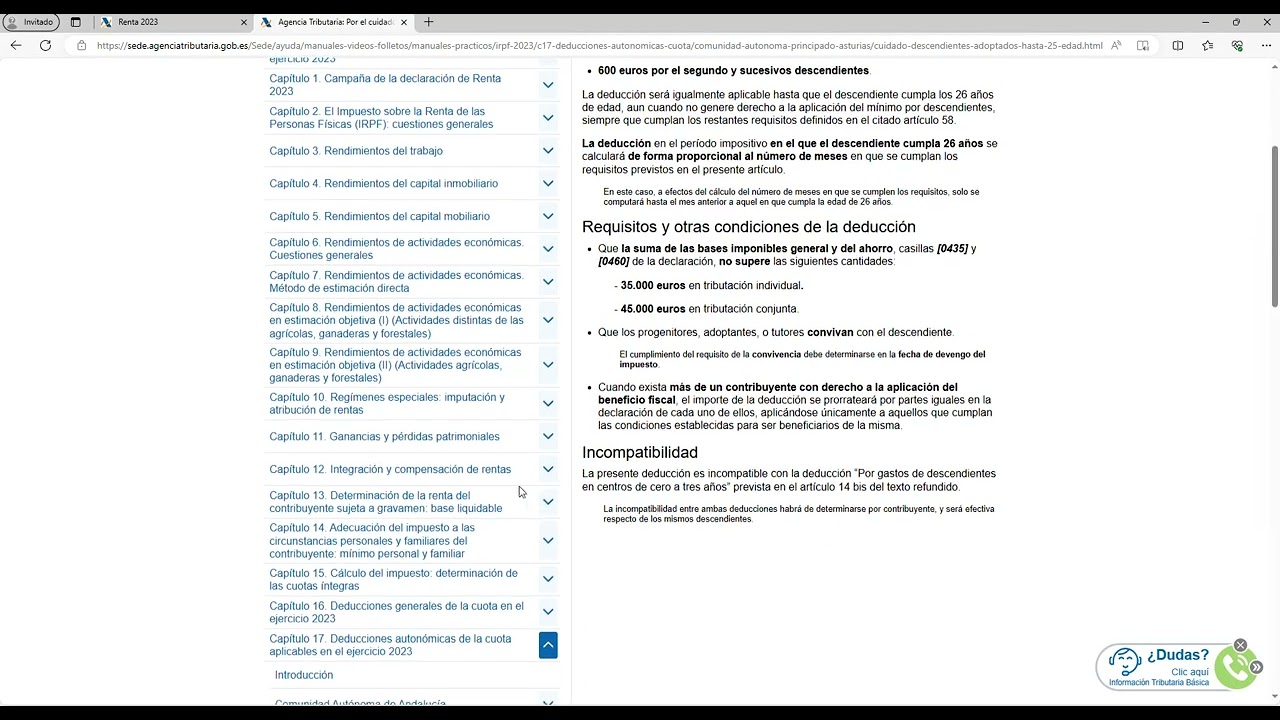The width and height of the screenshot is (1280, 720).
Task: Close the Agencia Tributaria tab
Action: pyautogui.click(x=404, y=22)
